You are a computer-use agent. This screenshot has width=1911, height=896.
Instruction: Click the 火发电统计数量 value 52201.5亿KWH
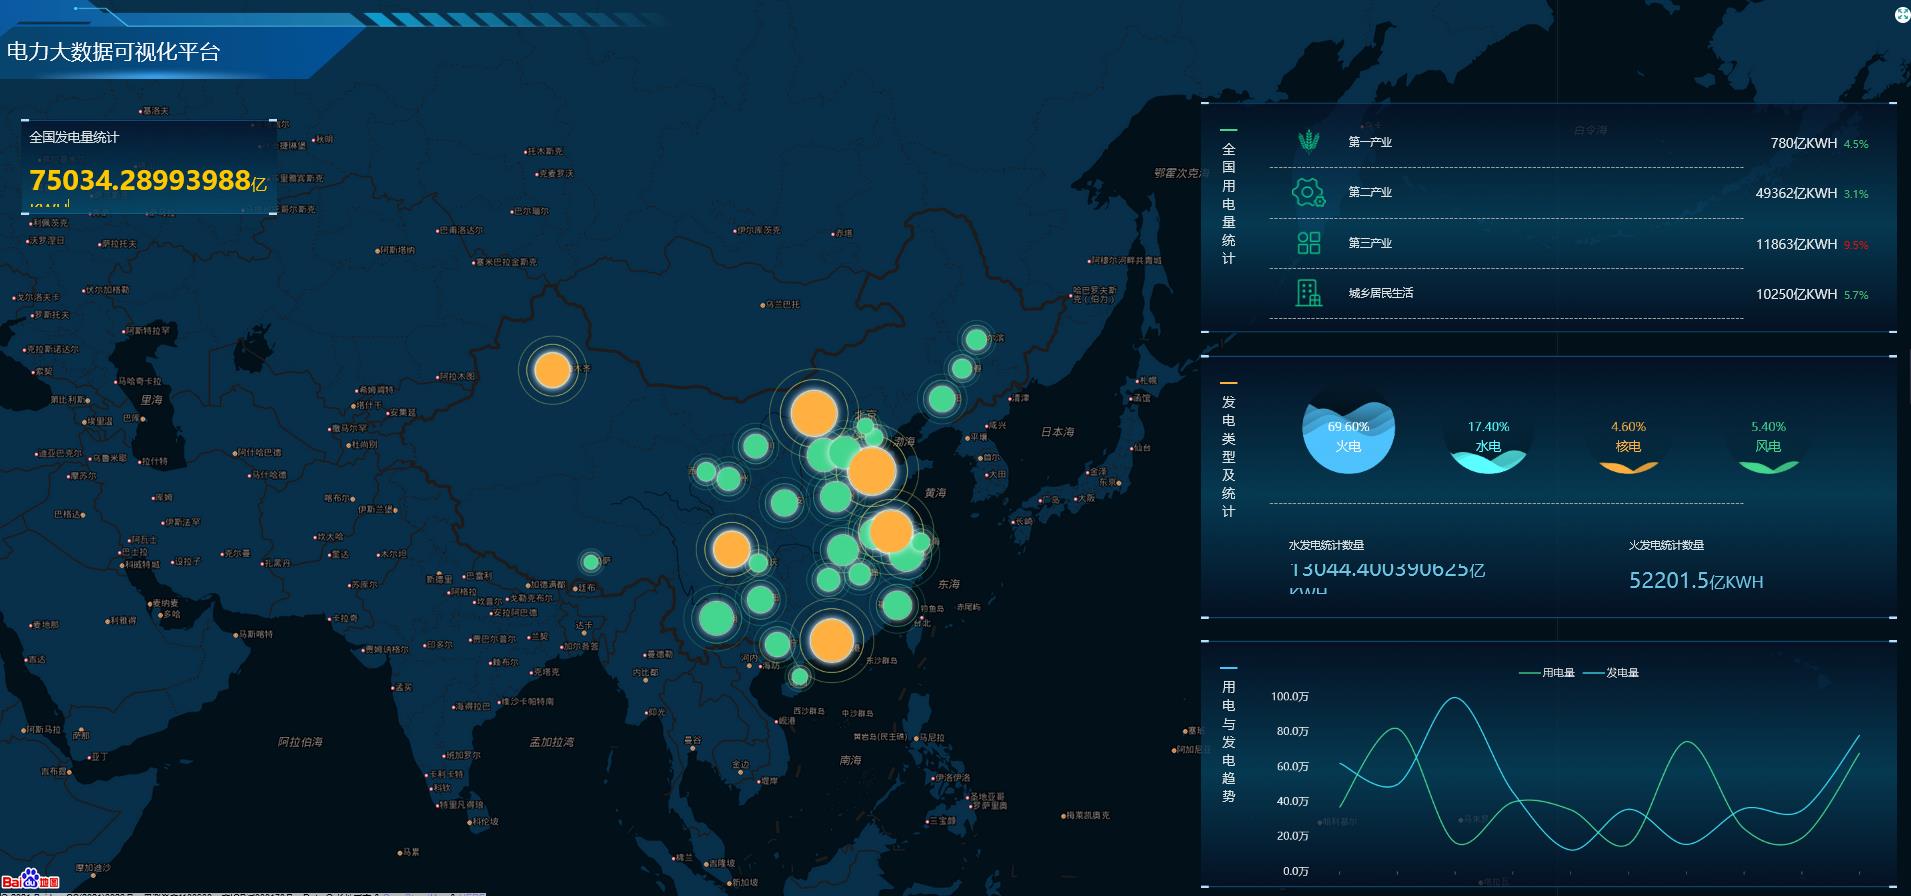coord(1696,581)
